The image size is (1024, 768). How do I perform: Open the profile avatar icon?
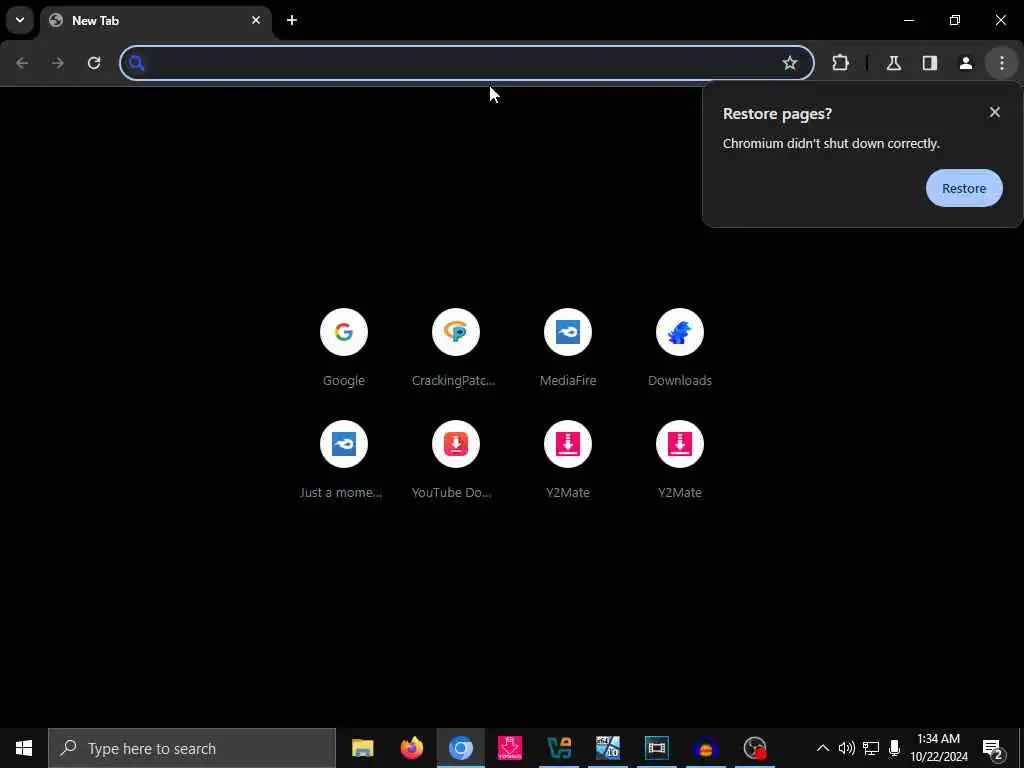pyautogui.click(x=965, y=63)
